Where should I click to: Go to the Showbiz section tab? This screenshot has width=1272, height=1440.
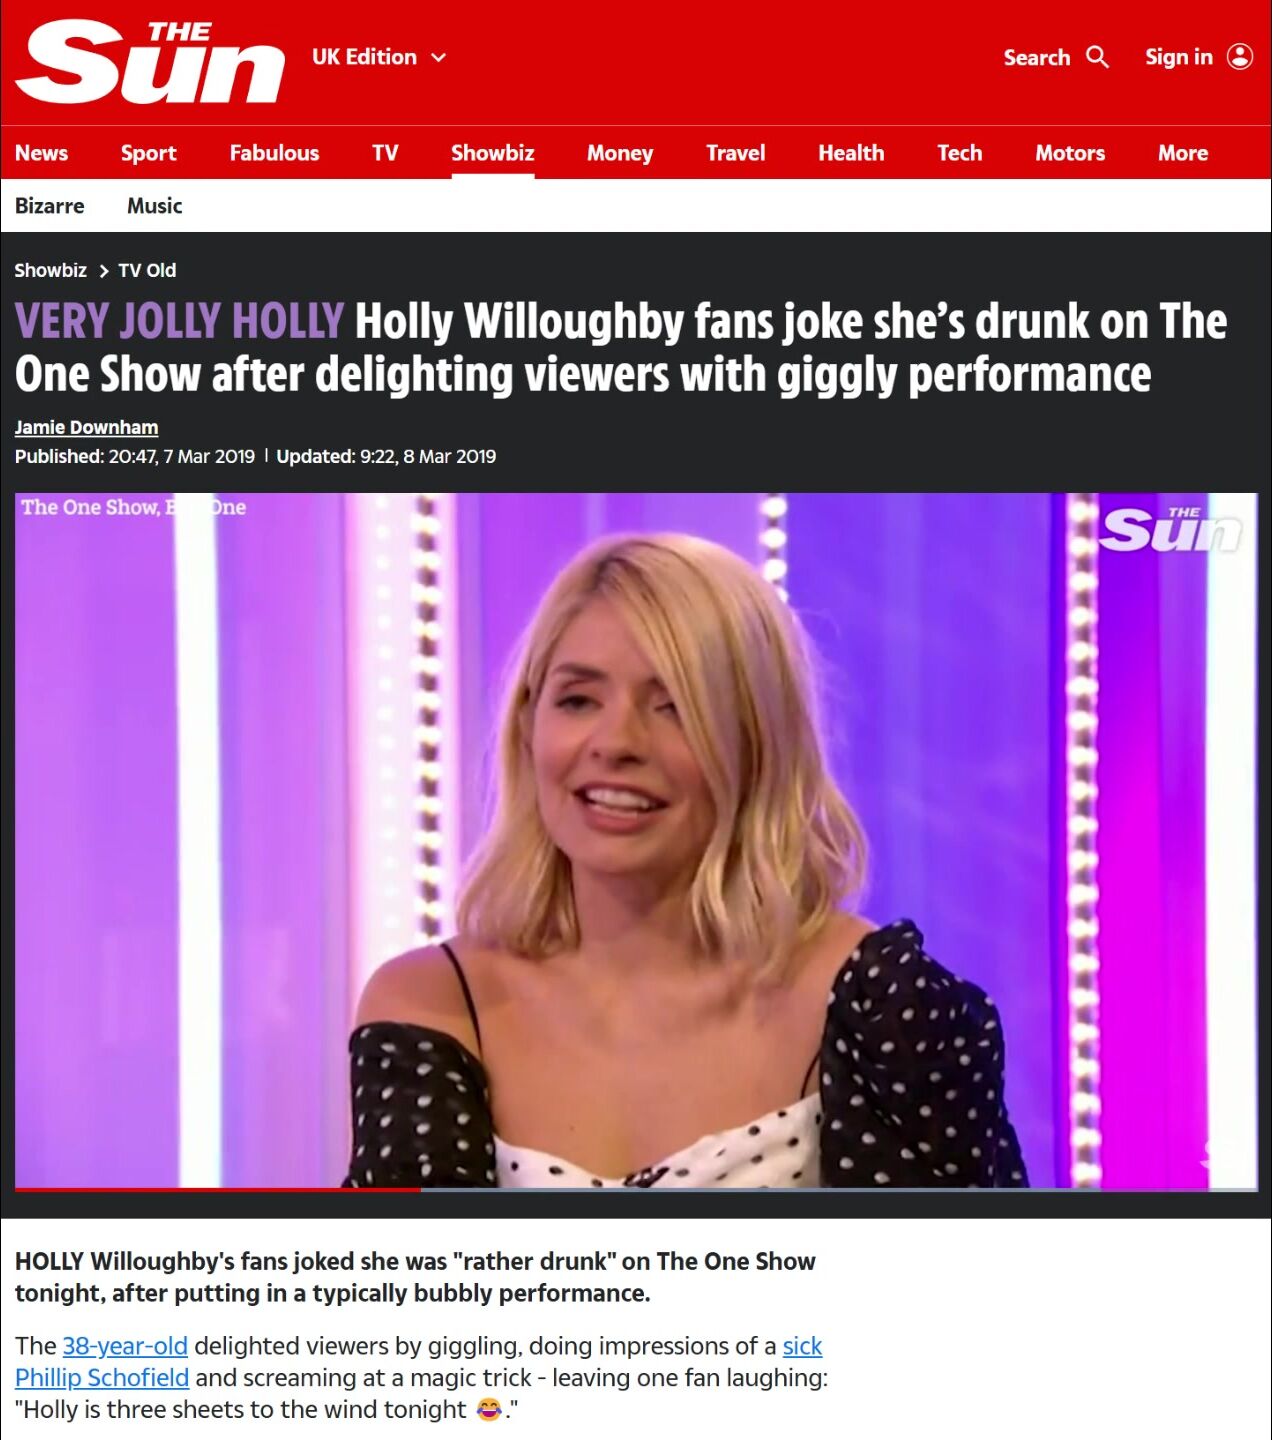tap(492, 153)
